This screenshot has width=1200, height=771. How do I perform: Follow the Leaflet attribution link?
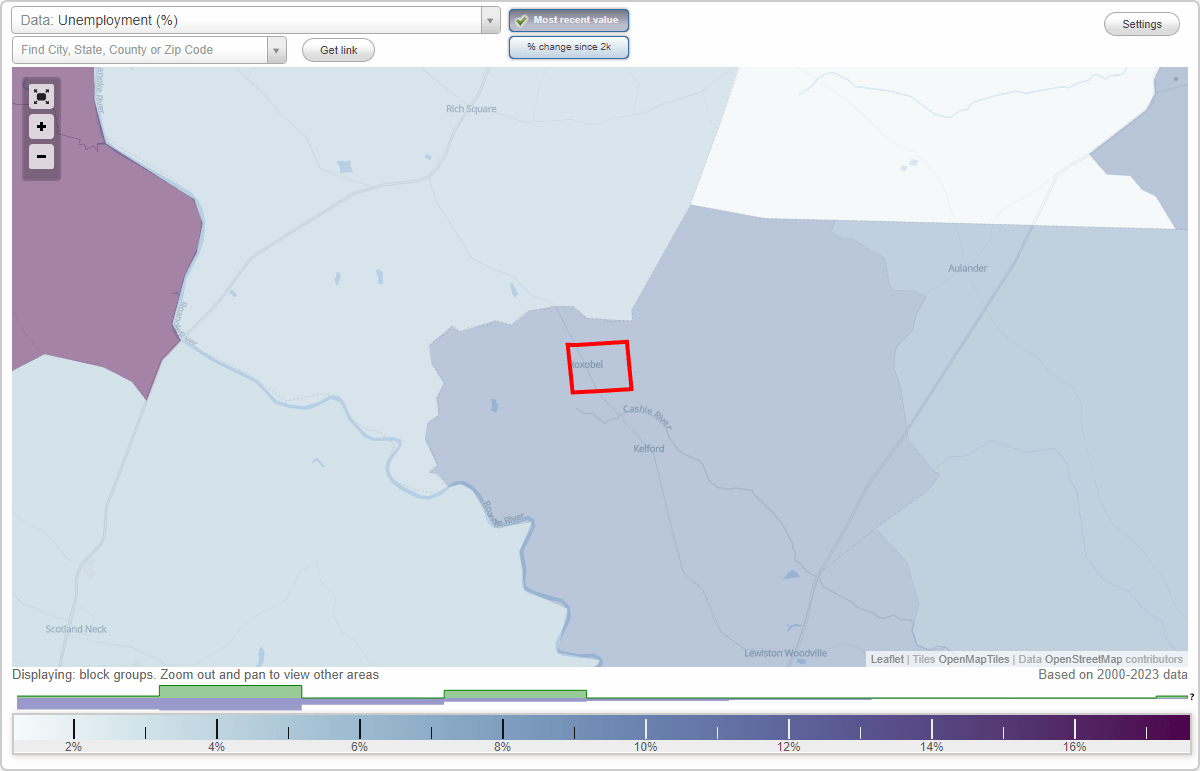point(886,659)
